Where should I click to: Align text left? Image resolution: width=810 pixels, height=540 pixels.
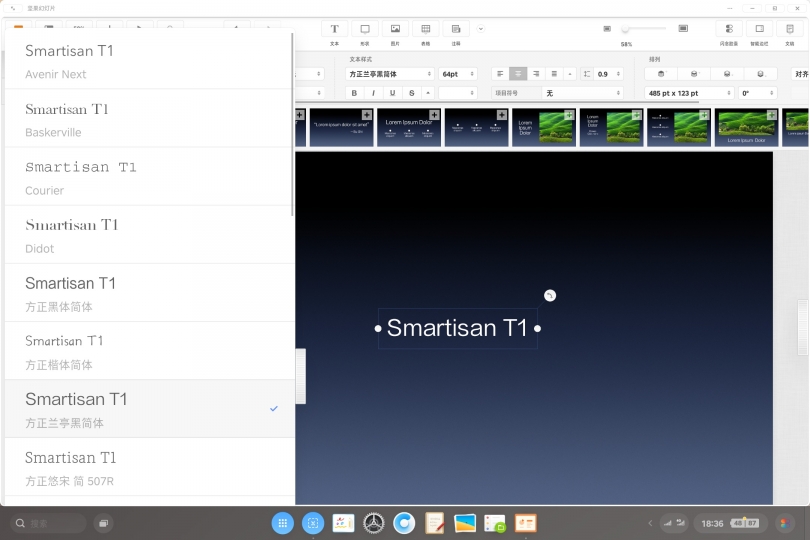click(x=500, y=74)
